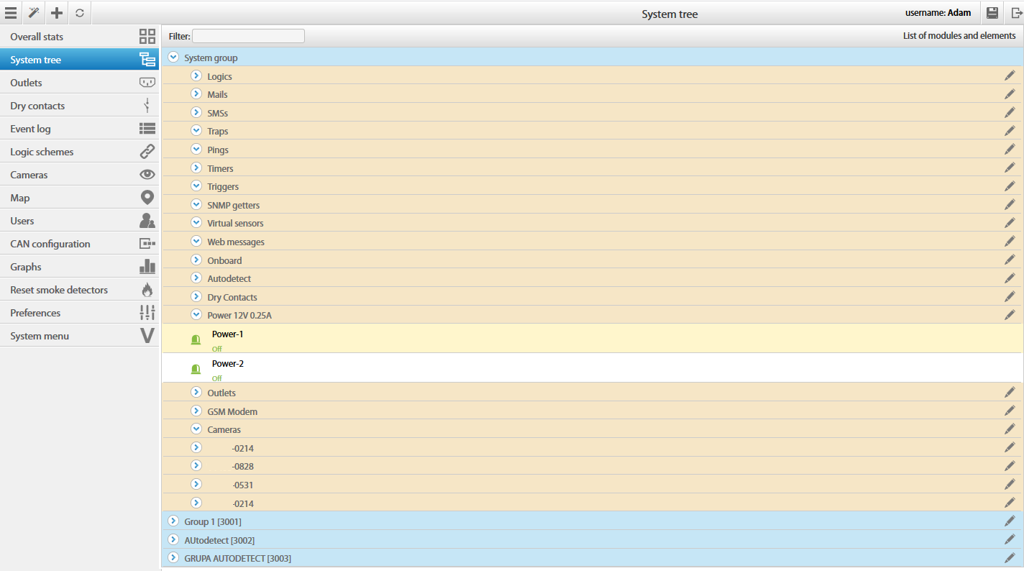Toggle the Power-1 output lamp
Screen dimensions: 1024x571
pos(195,339)
